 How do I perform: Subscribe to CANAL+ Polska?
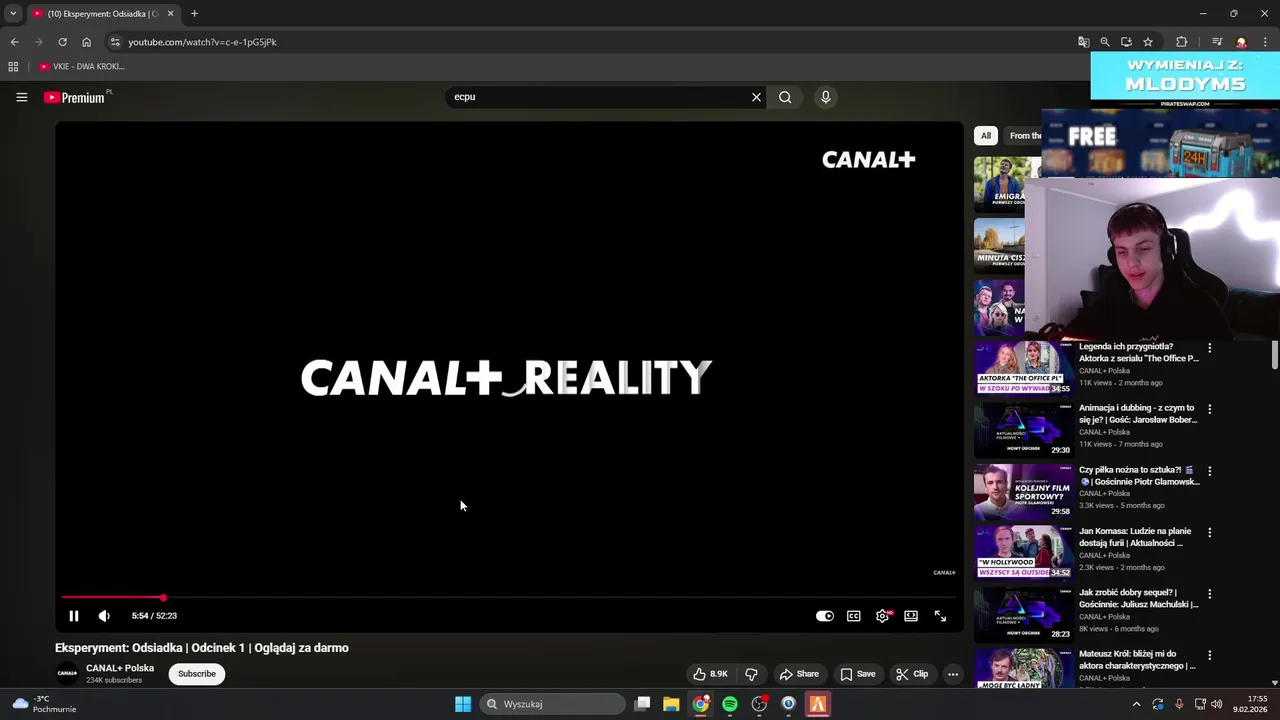(x=197, y=674)
